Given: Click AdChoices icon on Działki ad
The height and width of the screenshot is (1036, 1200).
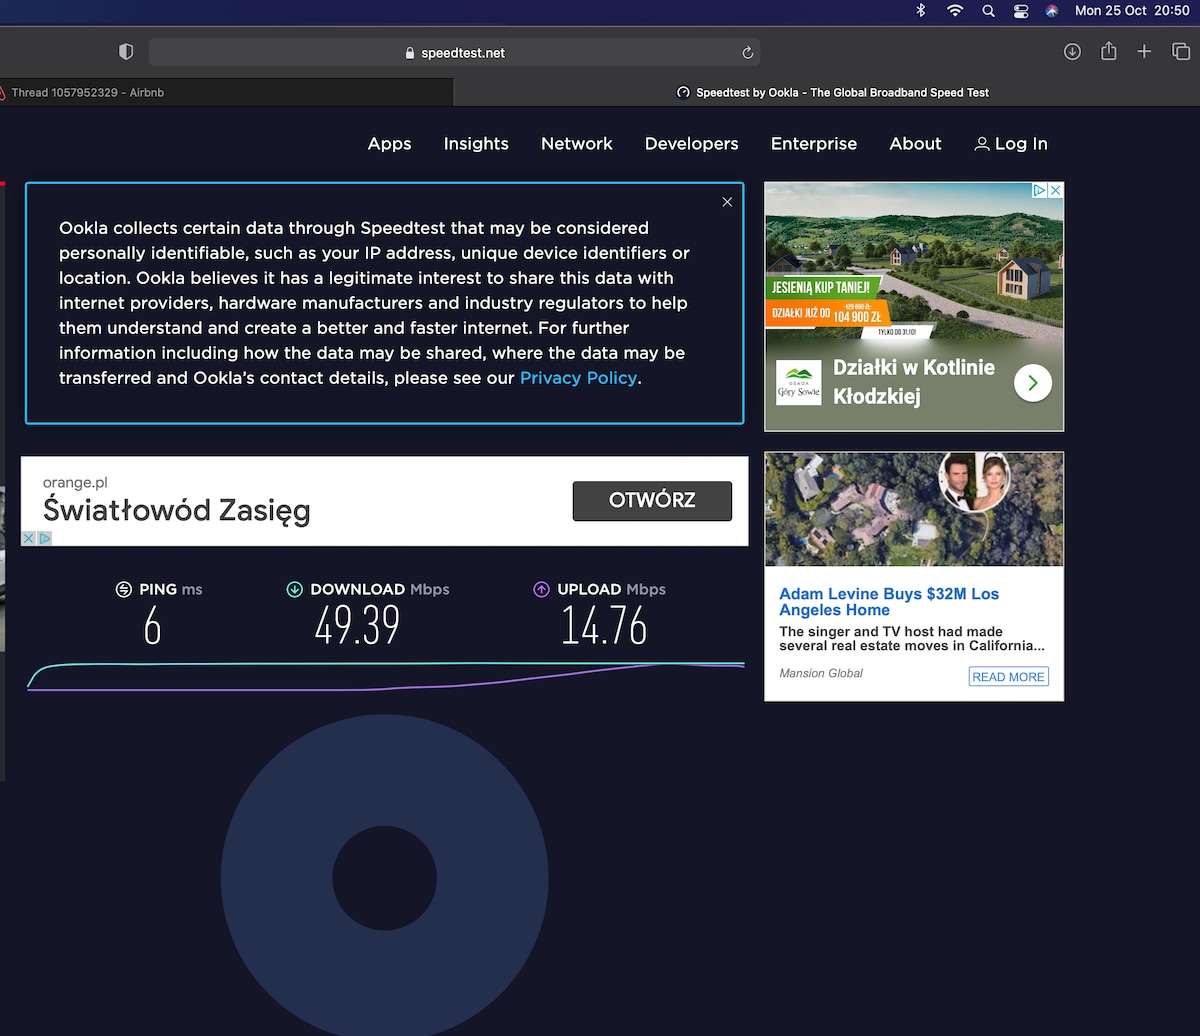Looking at the screenshot, I should [1040, 190].
